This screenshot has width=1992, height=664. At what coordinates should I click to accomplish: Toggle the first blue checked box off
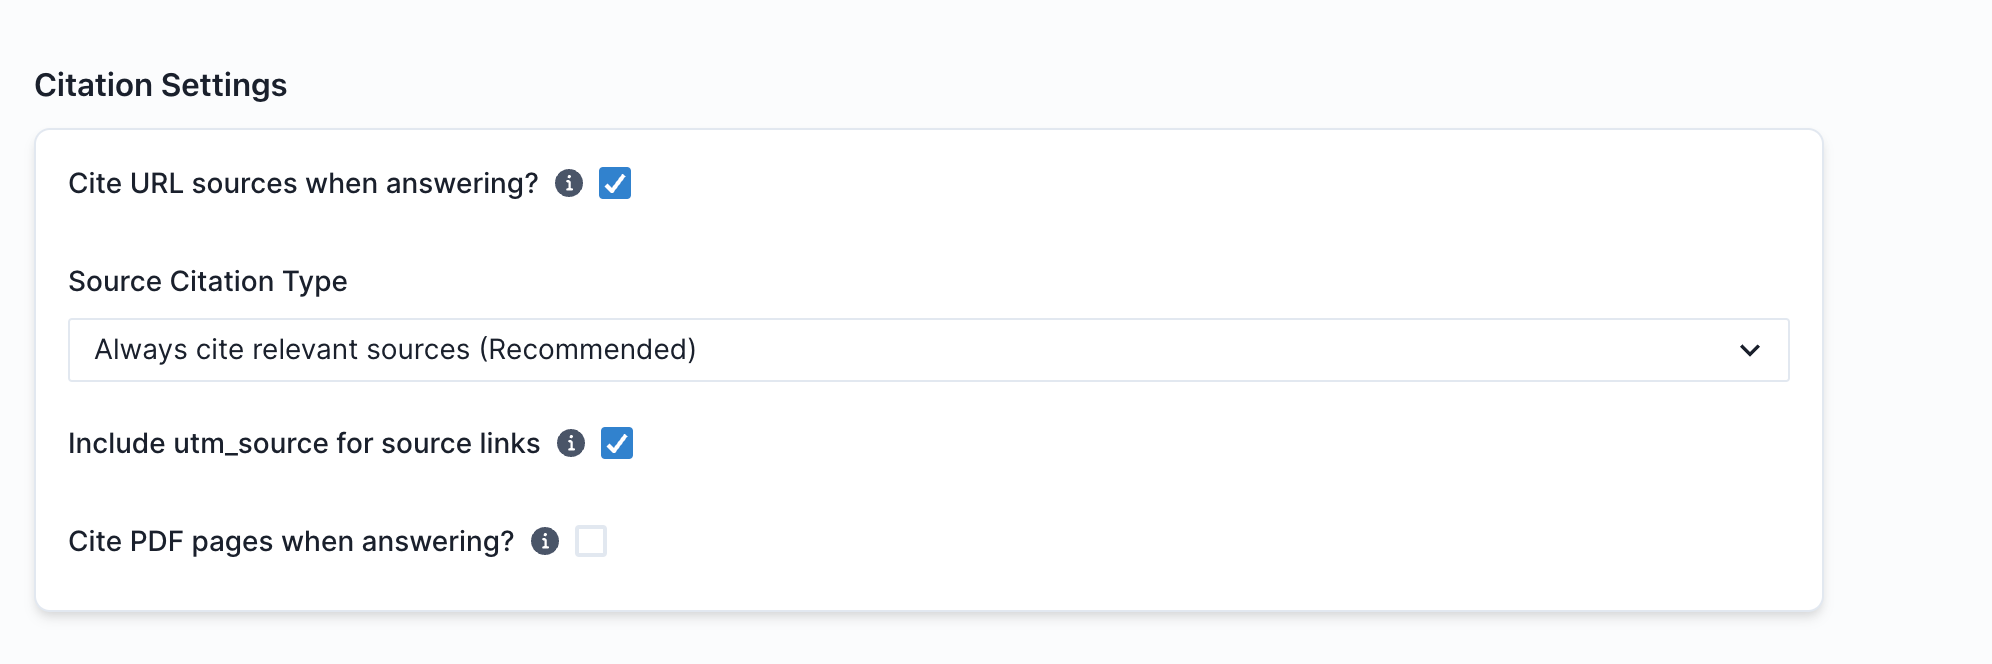[x=615, y=183]
